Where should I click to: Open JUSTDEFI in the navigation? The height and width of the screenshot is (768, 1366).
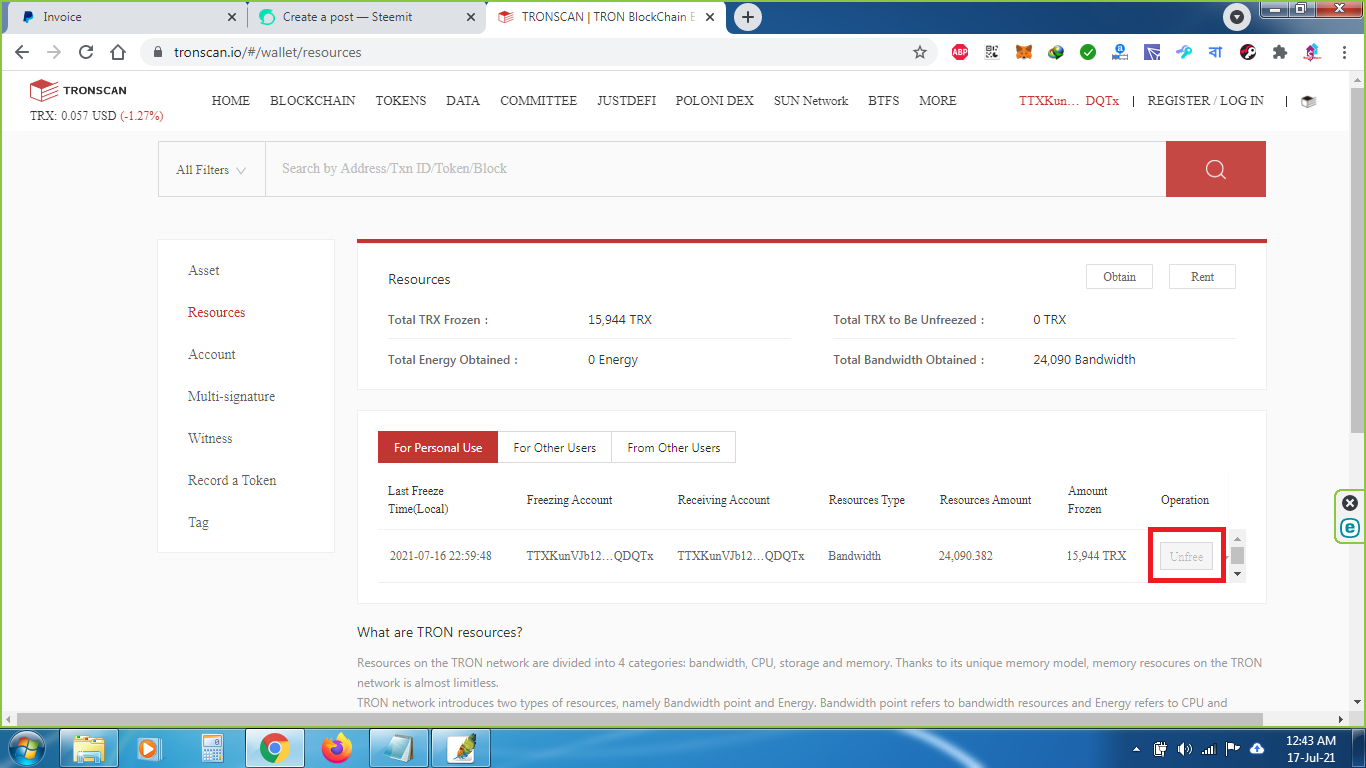(x=626, y=101)
